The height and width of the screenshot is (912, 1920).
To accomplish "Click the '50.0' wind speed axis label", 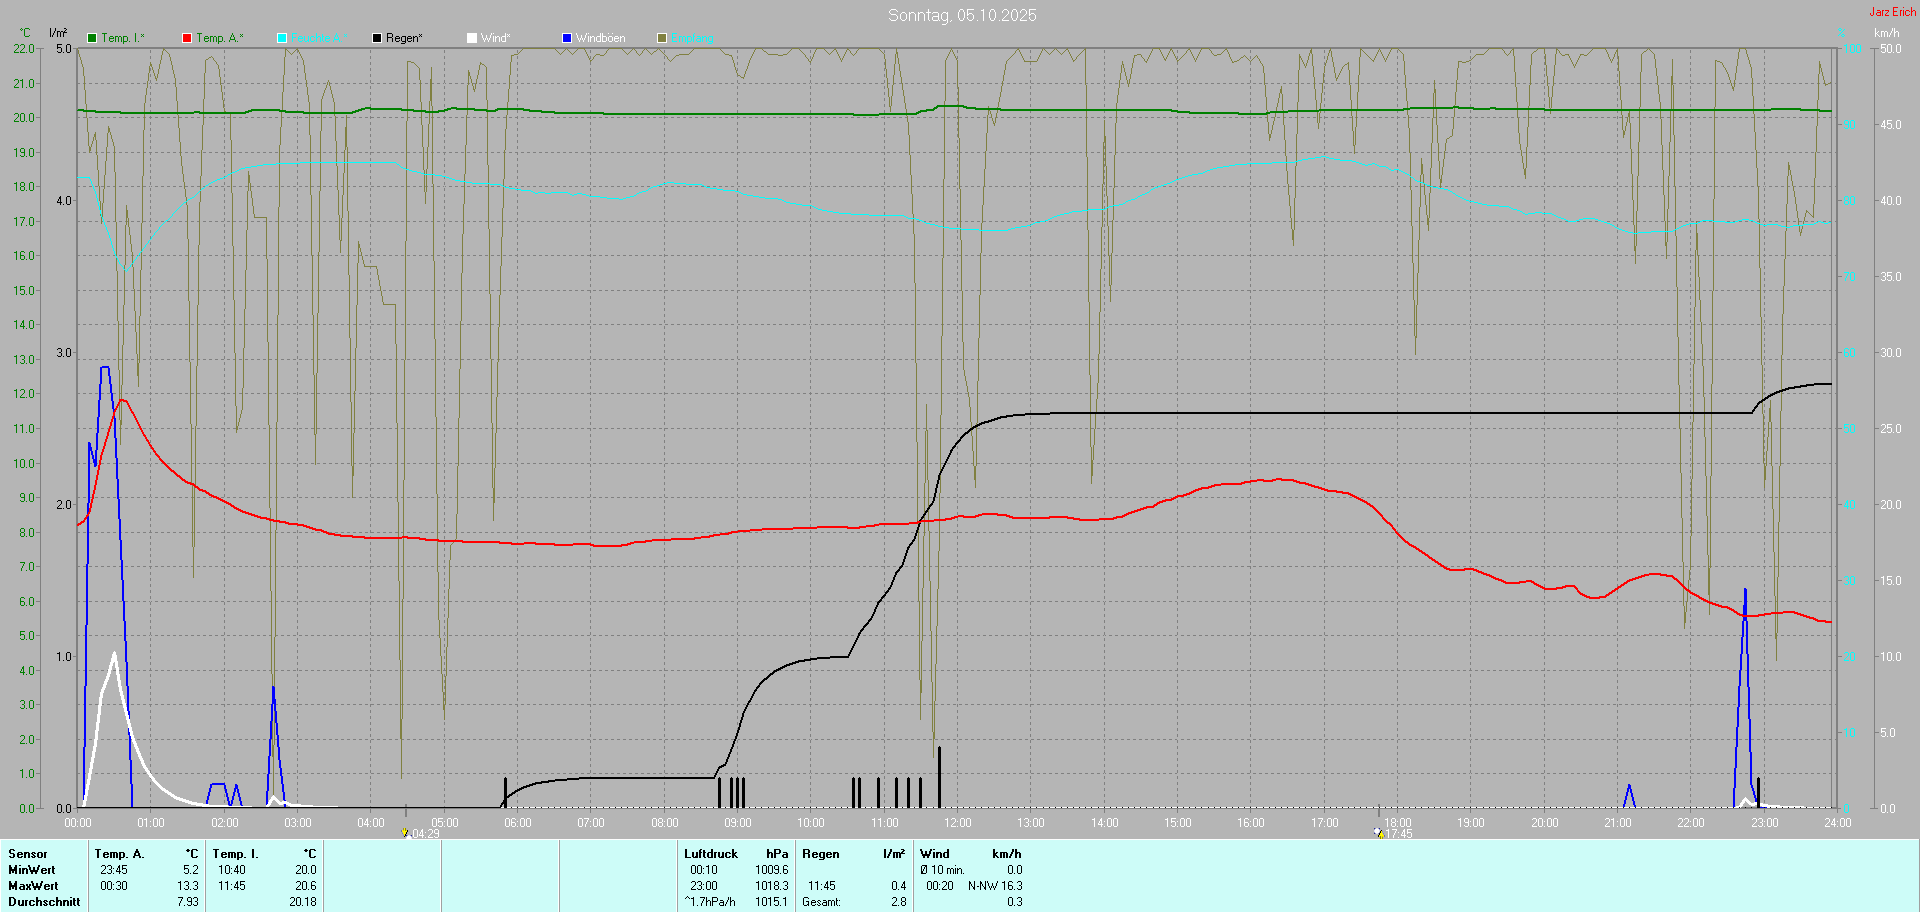I will pyautogui.click(x=1891, y=49).
